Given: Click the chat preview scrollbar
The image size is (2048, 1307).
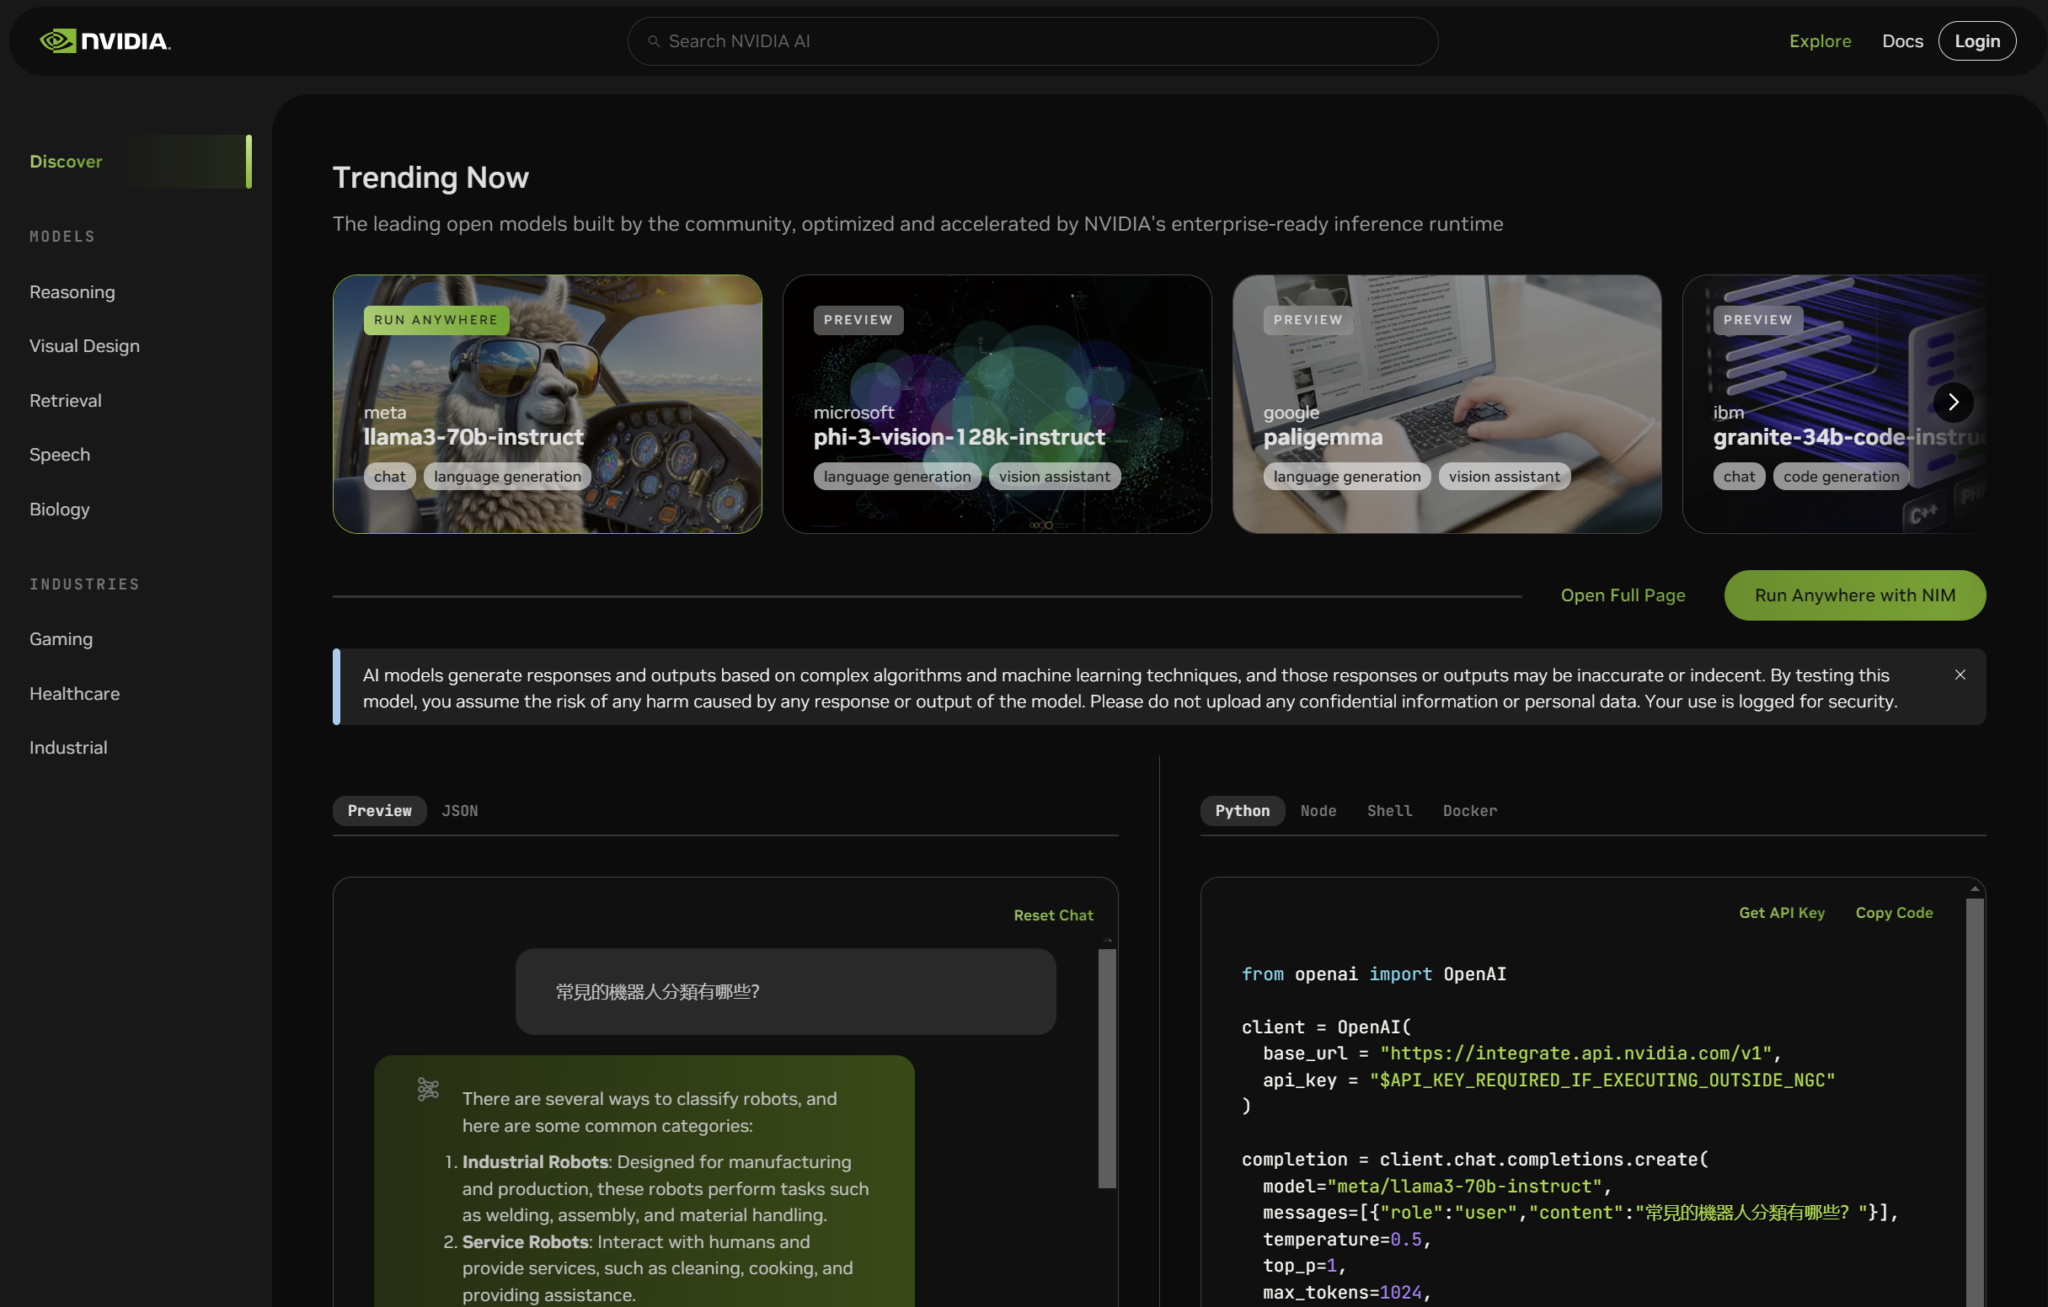Looking at the screenshot, I should (1107, 1068).
